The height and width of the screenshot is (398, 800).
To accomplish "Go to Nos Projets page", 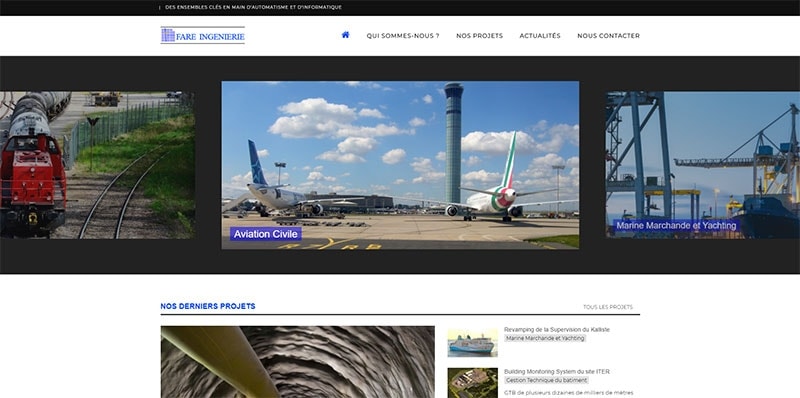I will tap(479, 36).
